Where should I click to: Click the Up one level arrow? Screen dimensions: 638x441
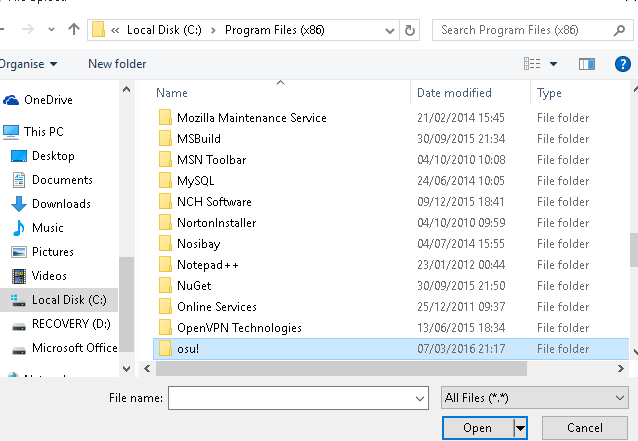pos(74,29)
